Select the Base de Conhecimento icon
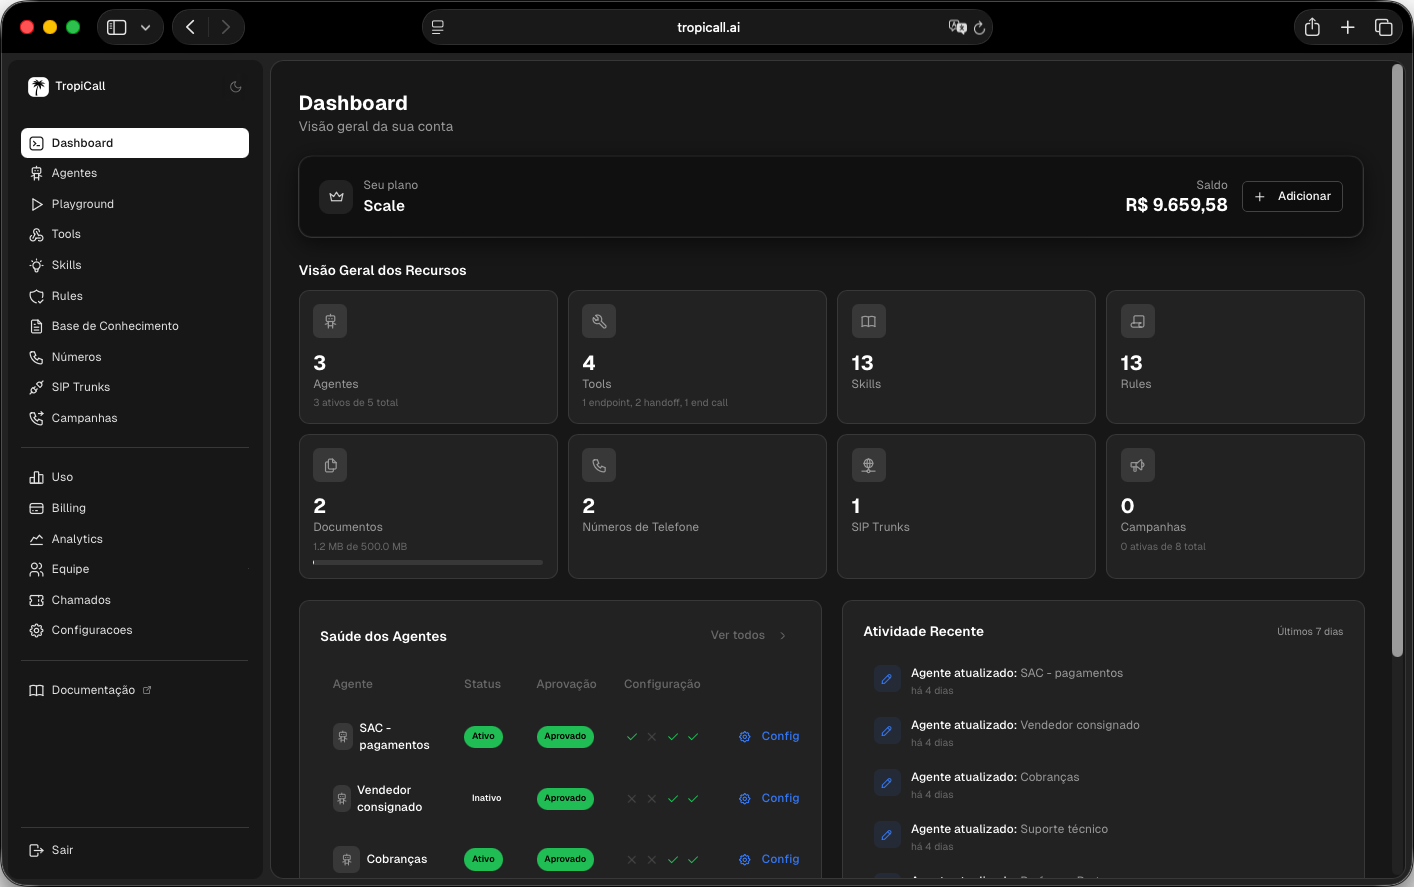 (x=36, y=326)
